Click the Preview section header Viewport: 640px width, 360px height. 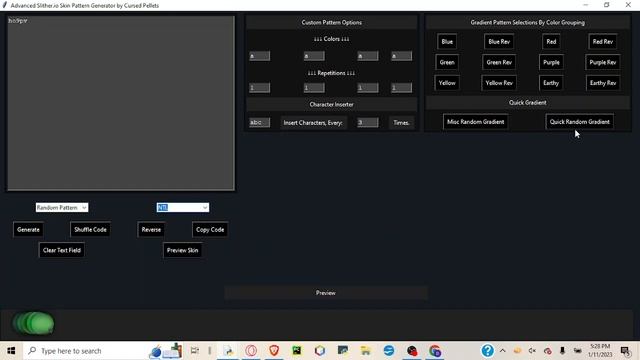click(326, 293)
